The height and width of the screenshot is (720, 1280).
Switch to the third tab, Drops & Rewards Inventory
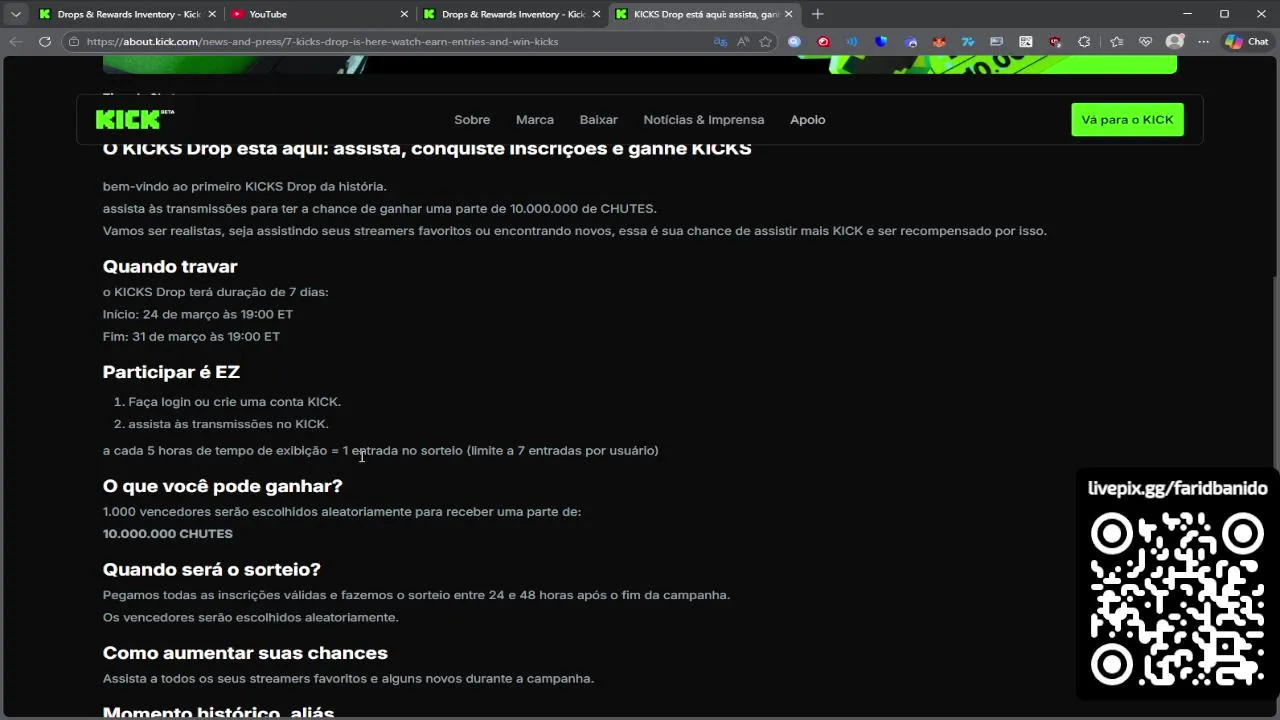click(512, 14)
